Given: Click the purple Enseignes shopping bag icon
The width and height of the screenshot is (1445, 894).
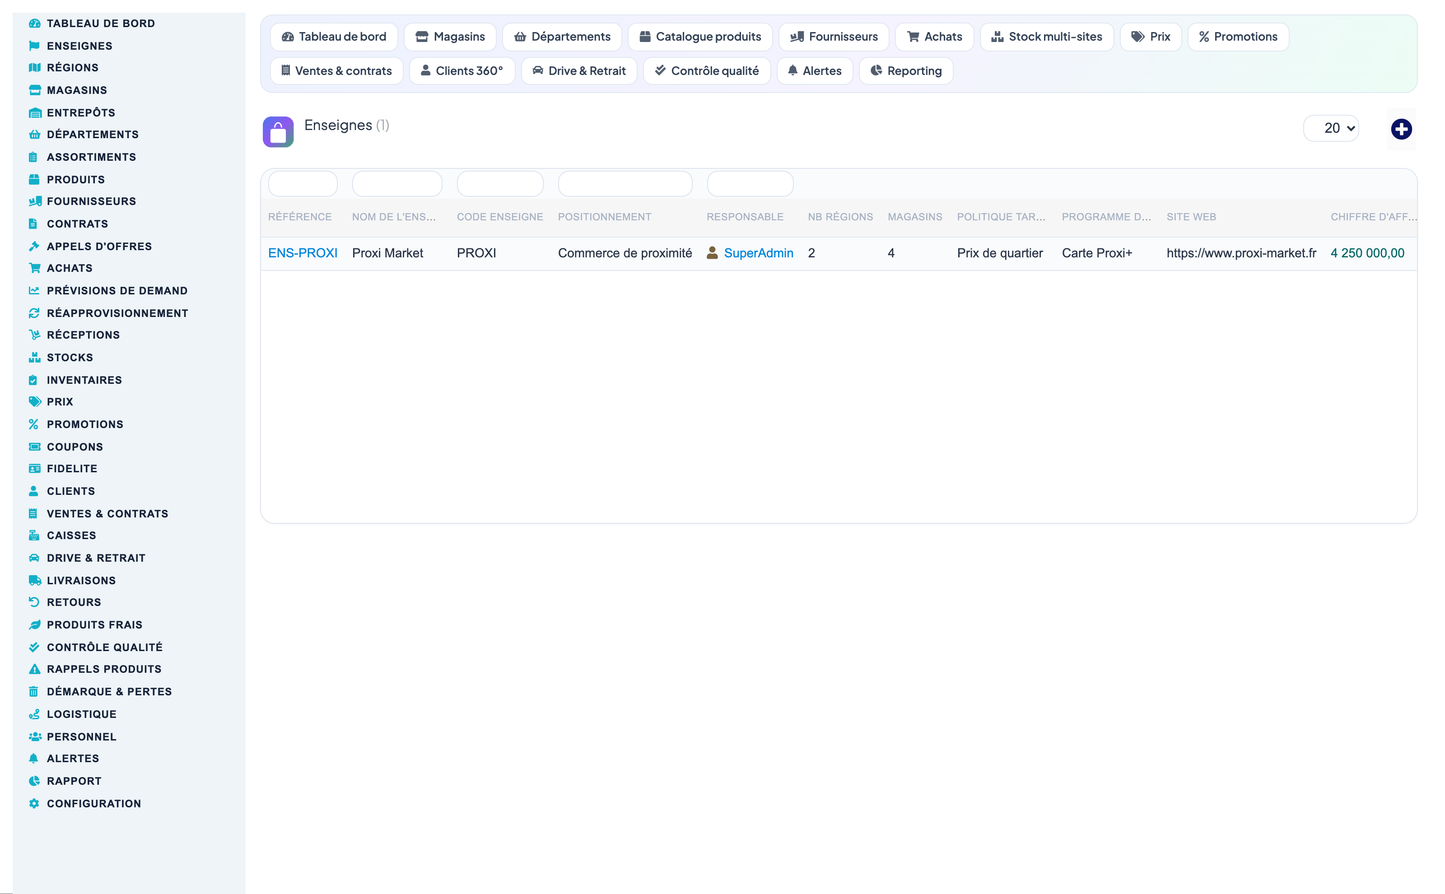Looking at the screenshot, I should tap(278, 132).
